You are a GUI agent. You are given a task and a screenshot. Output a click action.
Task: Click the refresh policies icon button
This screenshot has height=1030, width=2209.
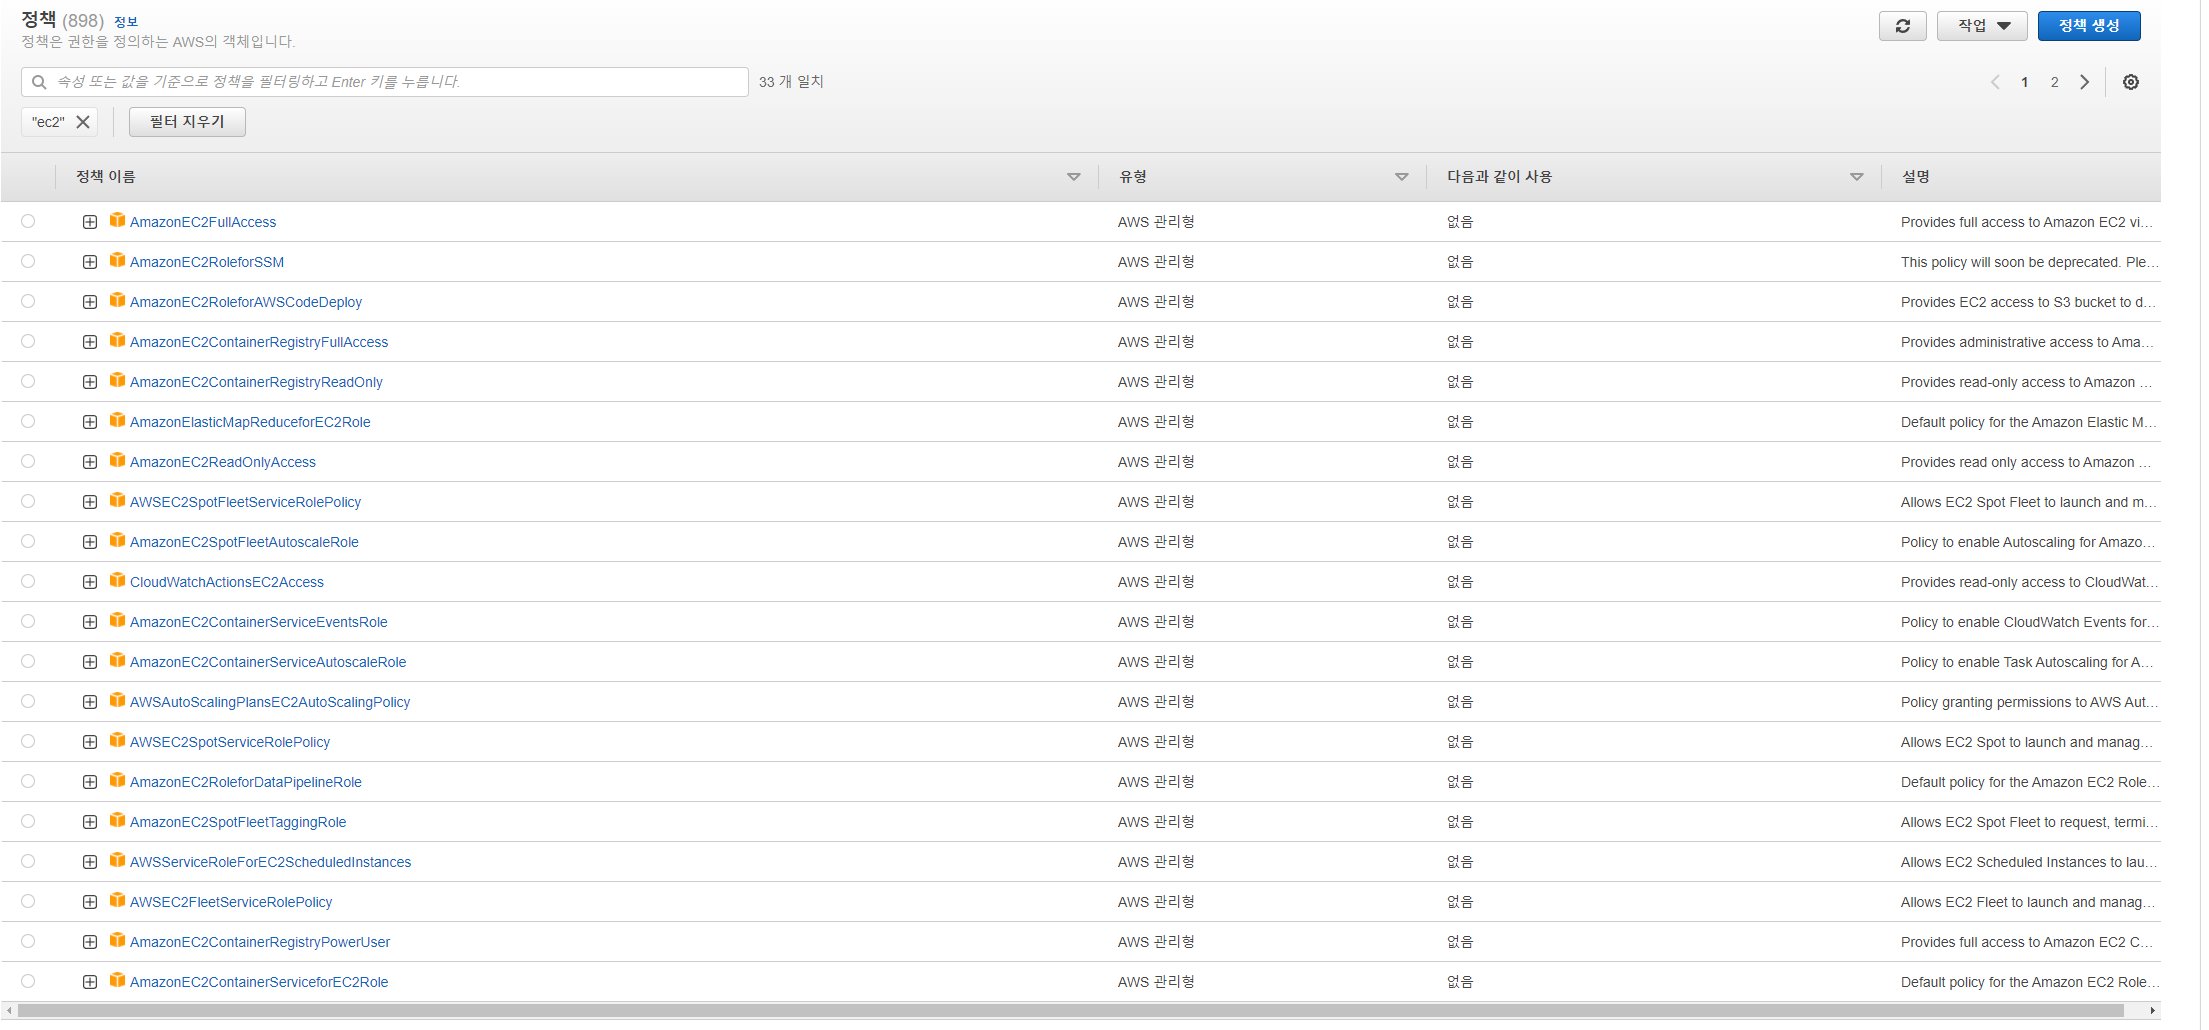(x=1902, y=26)
